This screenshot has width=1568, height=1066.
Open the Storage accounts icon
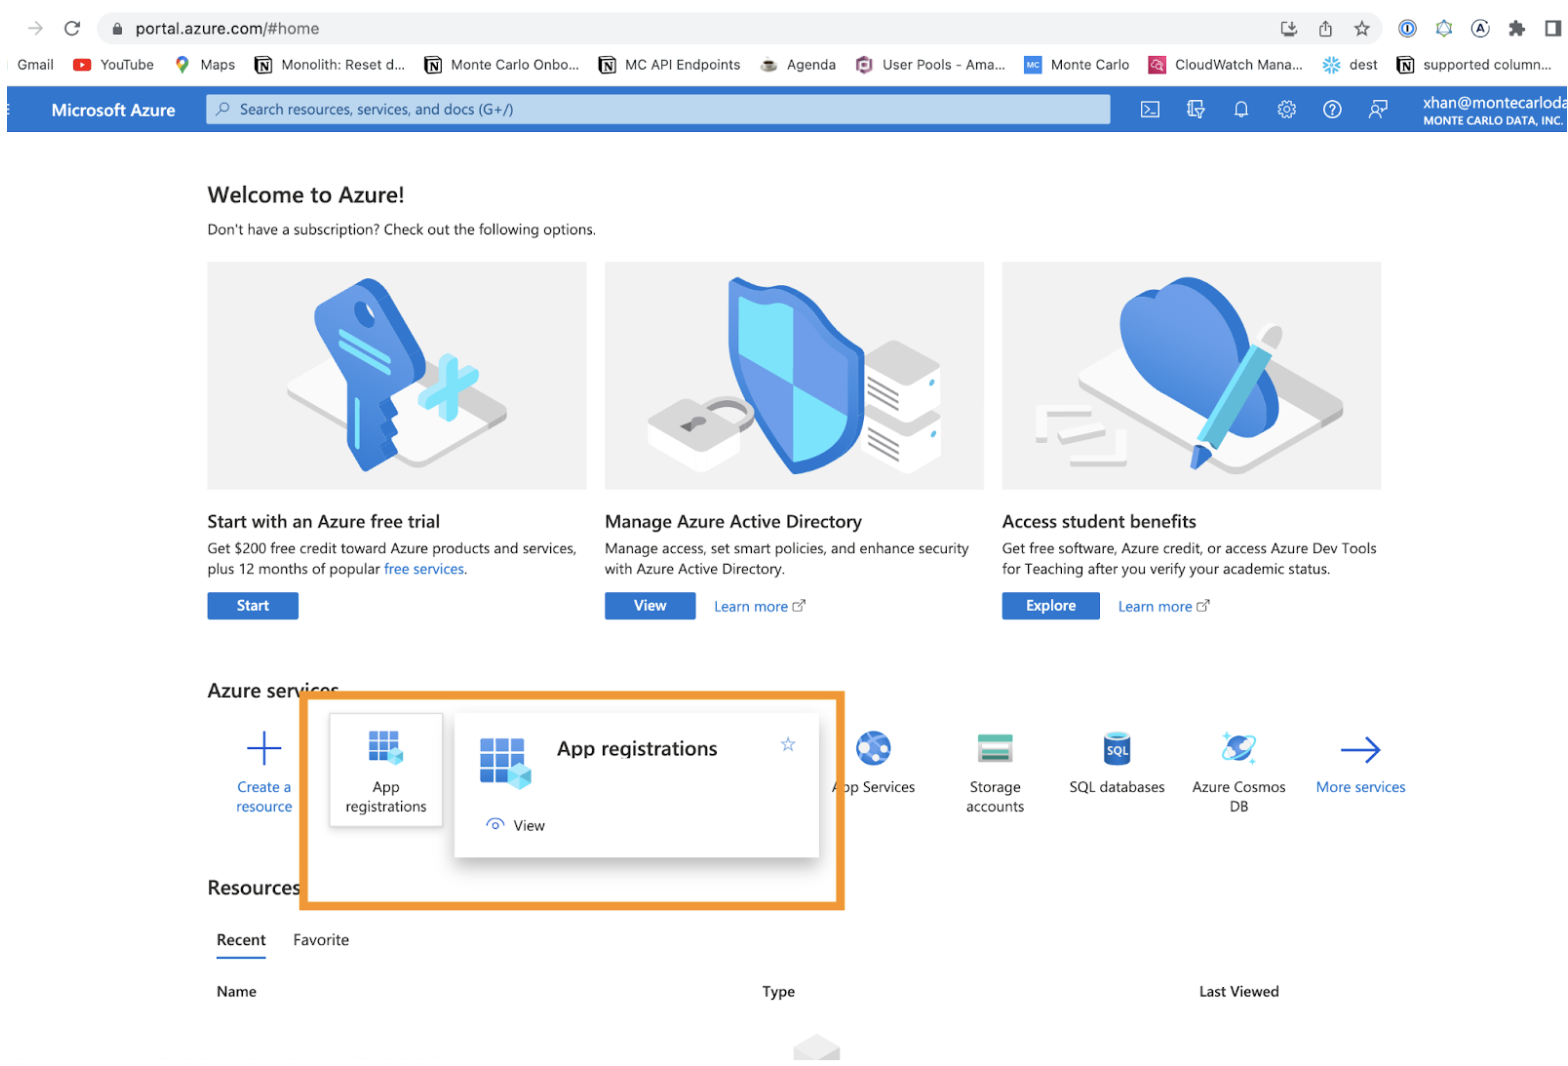(x=995, y=748)
